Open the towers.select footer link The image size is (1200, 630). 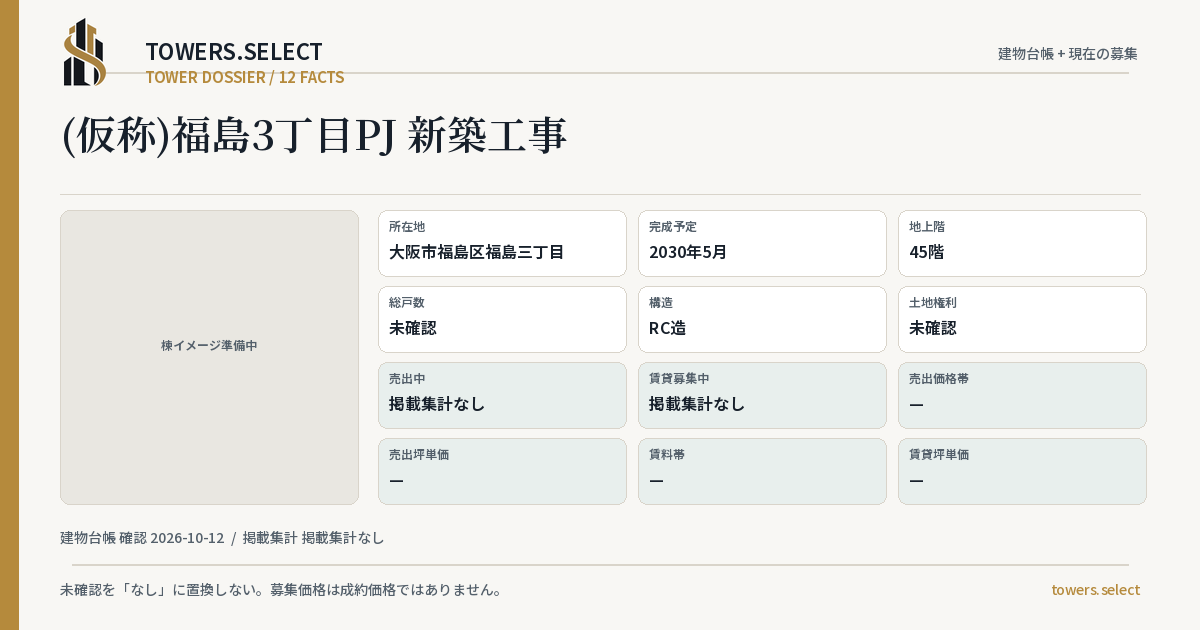click(1095, 590)
